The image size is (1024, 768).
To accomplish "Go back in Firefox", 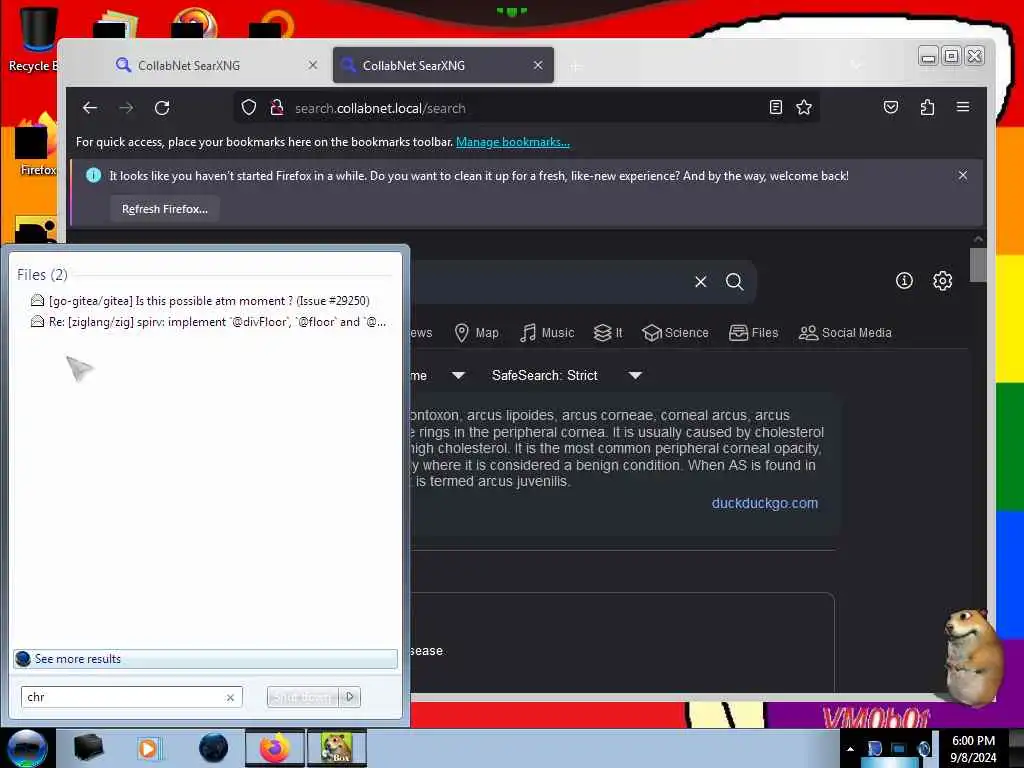I will (90, 108).
